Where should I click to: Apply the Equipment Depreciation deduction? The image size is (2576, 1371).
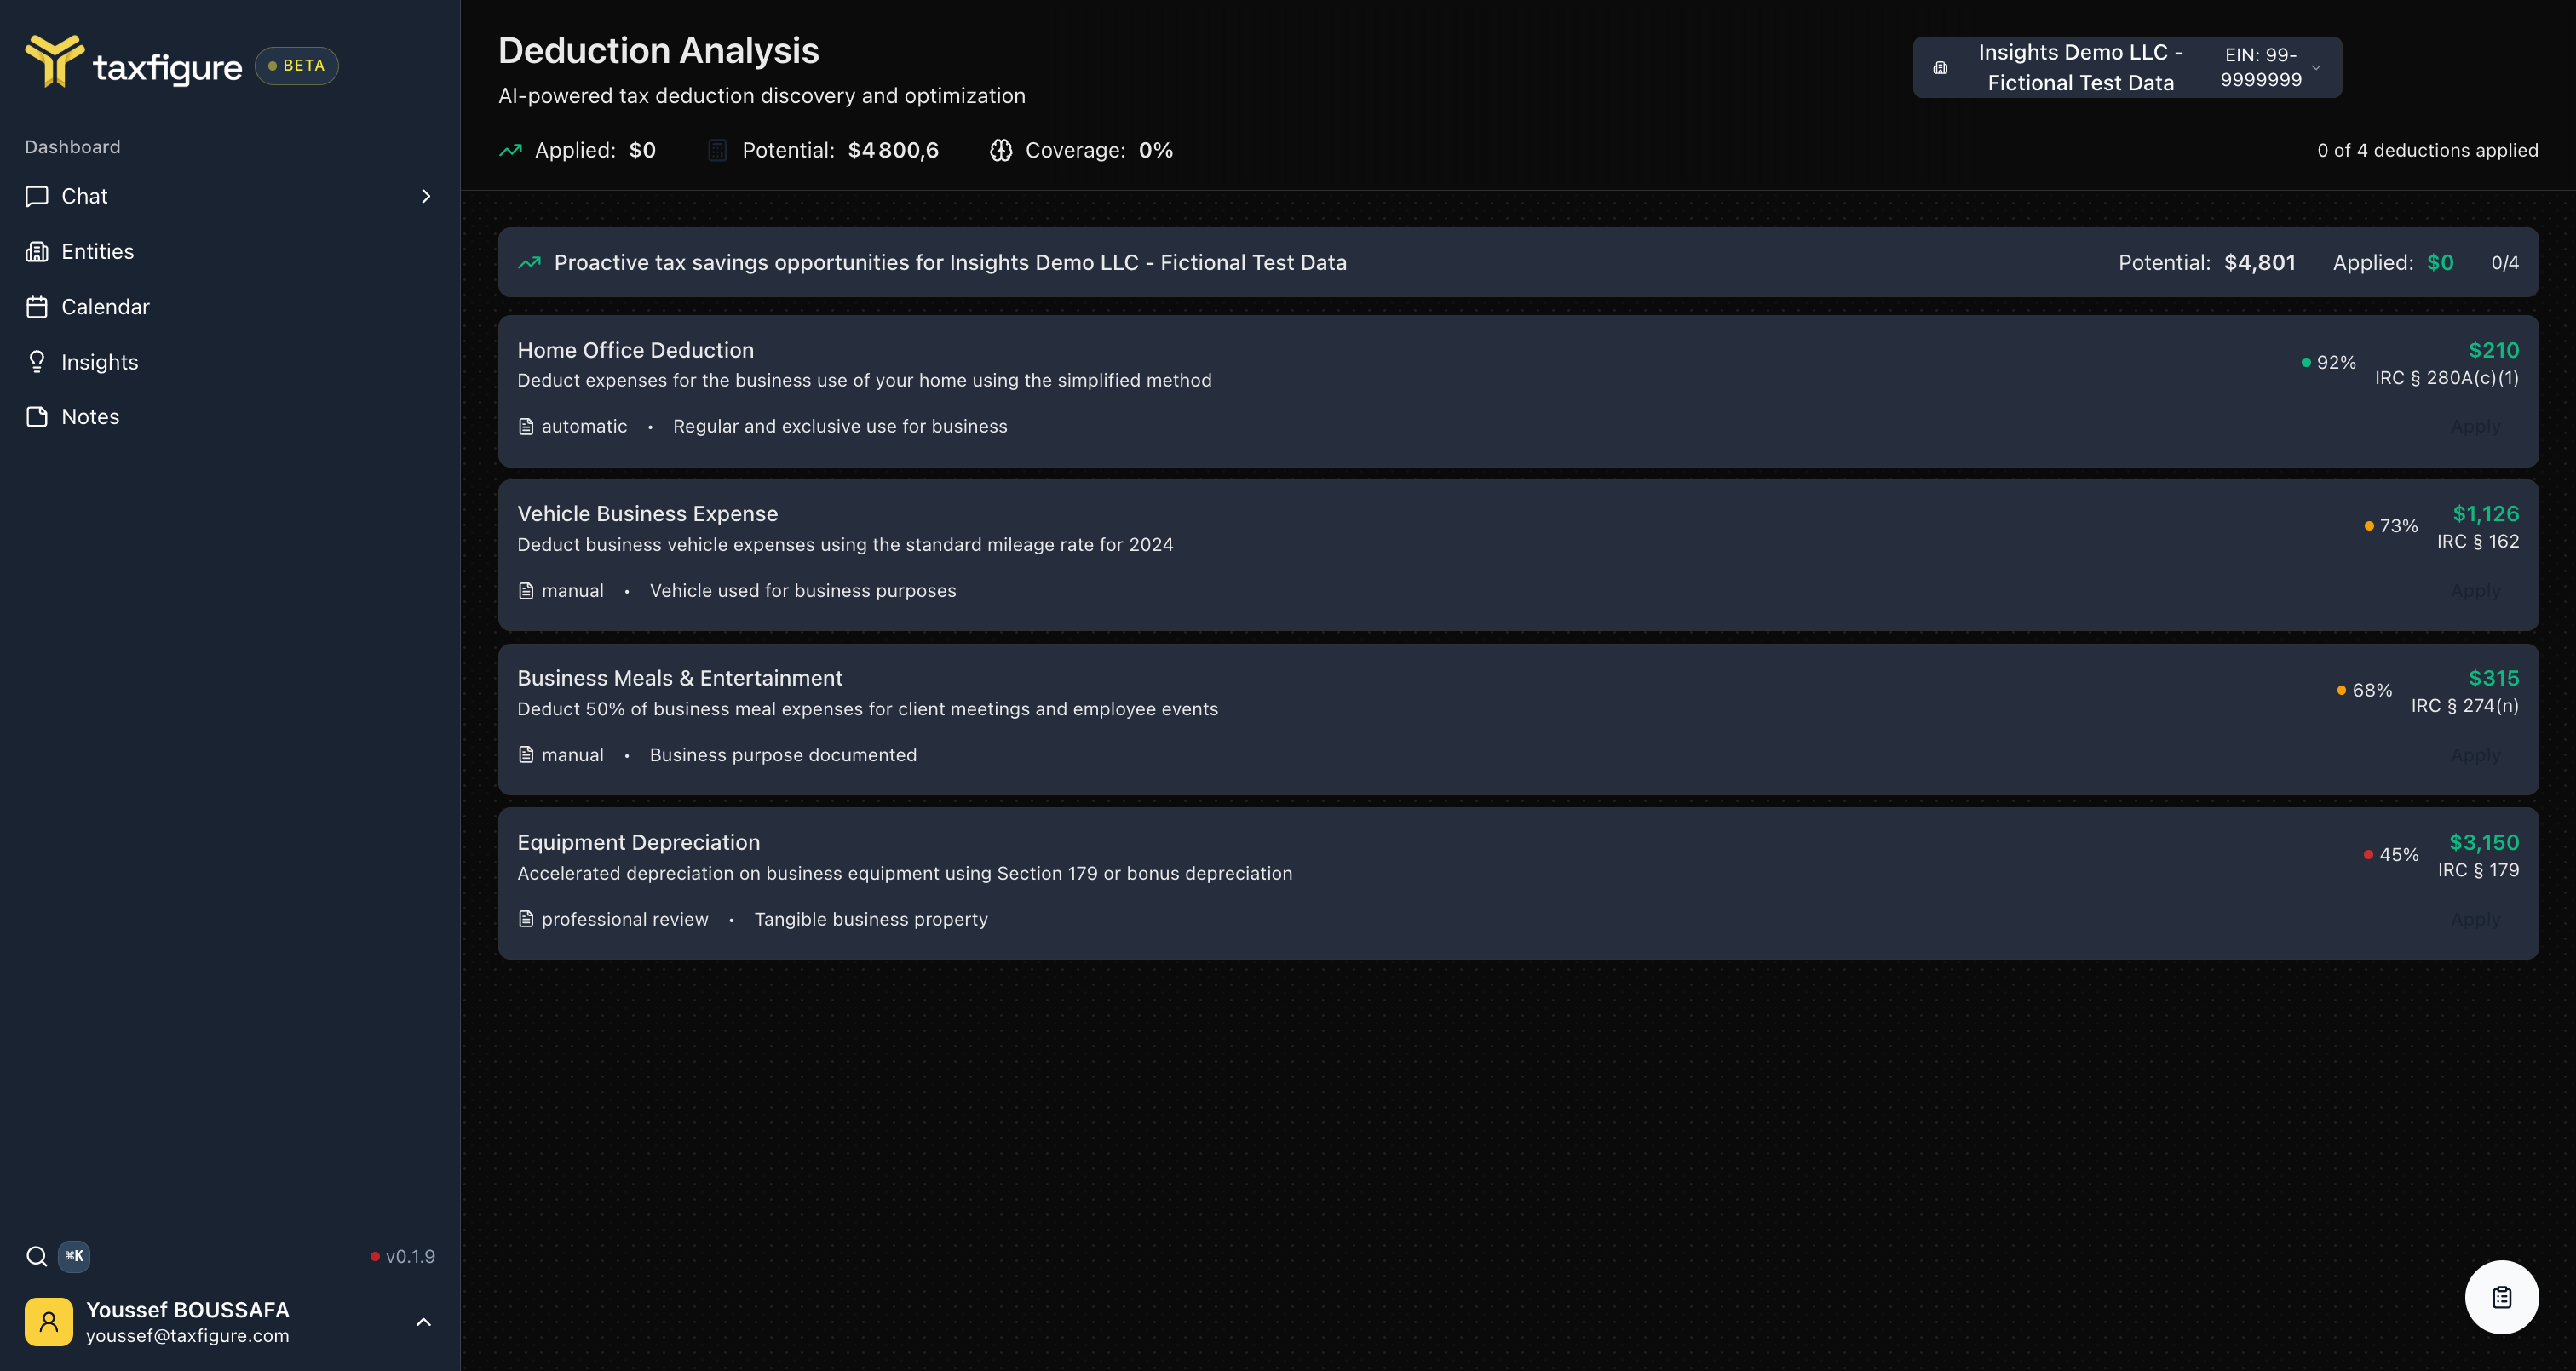[2475, 919]
